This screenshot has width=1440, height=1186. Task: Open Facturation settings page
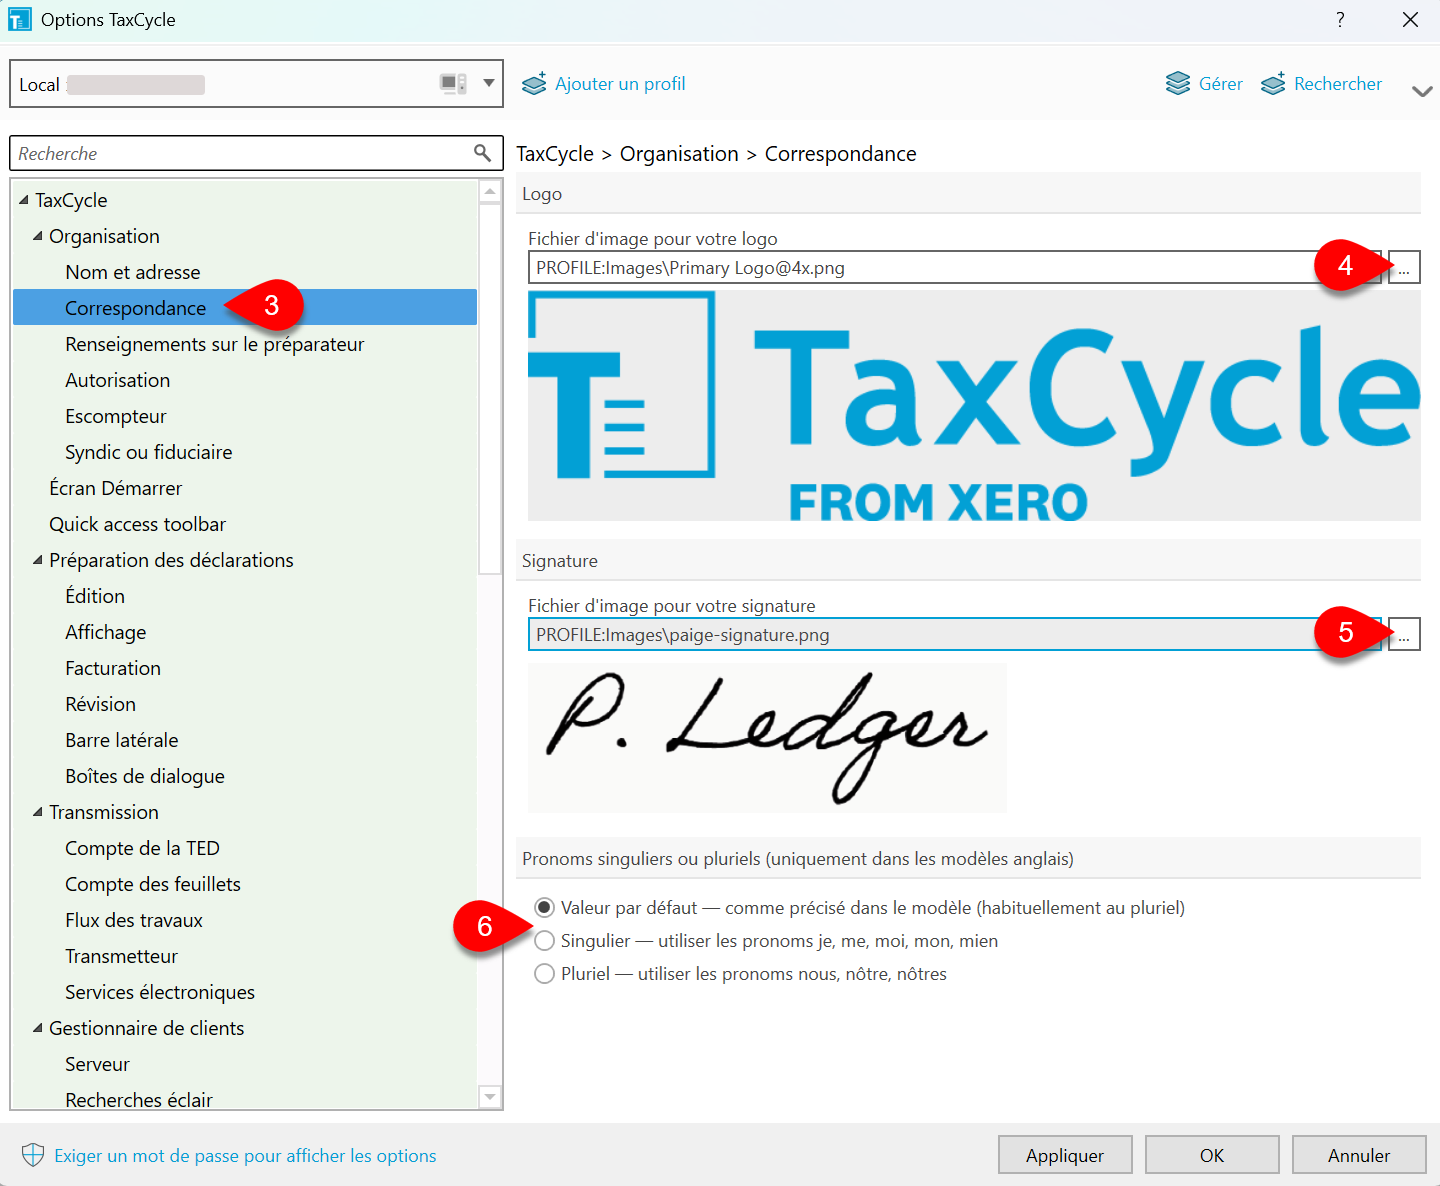tap(113, 668)
